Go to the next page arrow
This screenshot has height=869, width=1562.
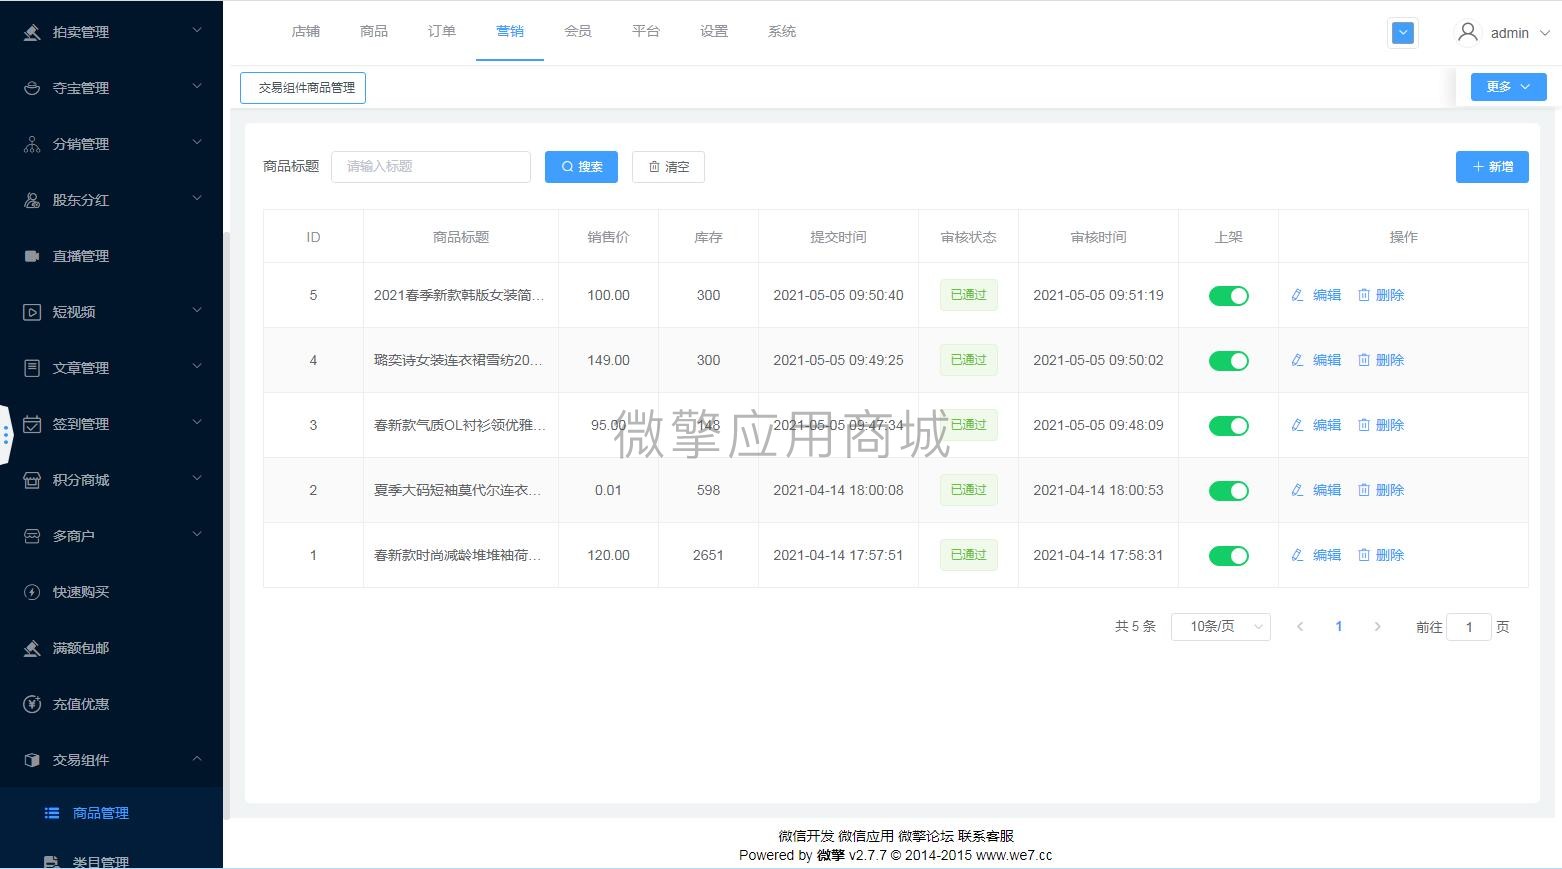[x=1378, y=627]
